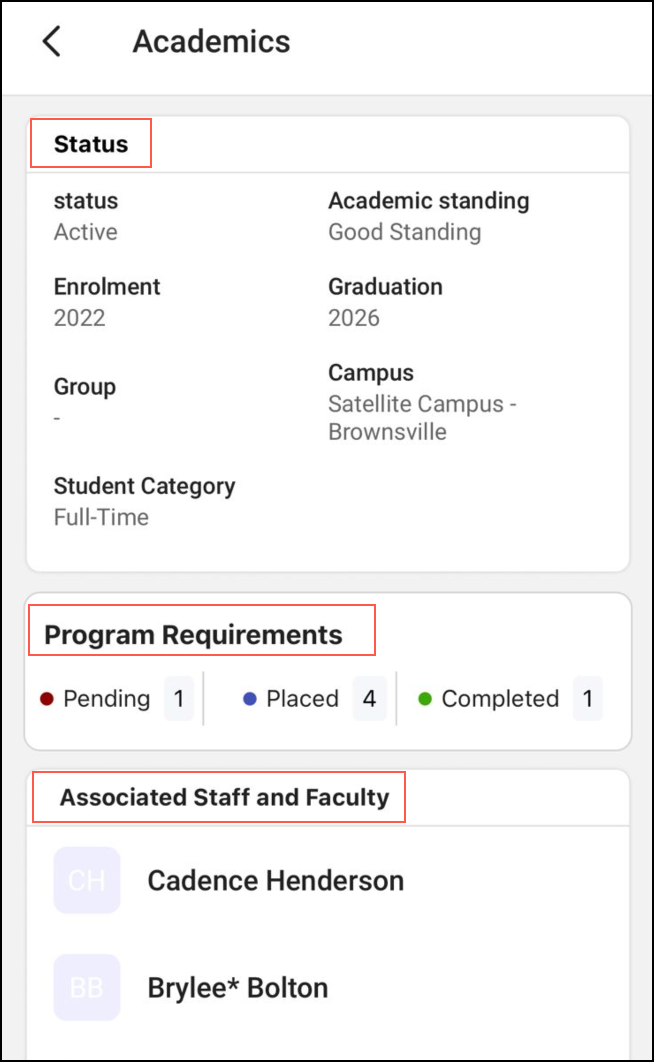Select the BB avatar for Brylee* Bolton
Screen dimensions: 654x1062
pyautogui.click(x=86, y=987)
